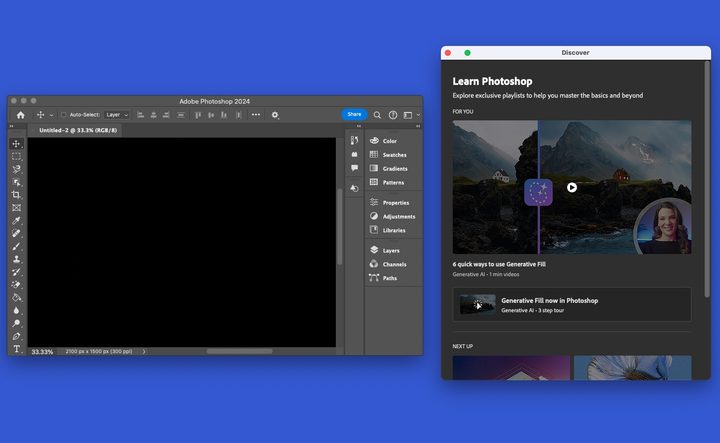Open the Layer auto-select dropdown
Screen dimensions: 720x443
point(117,115)
